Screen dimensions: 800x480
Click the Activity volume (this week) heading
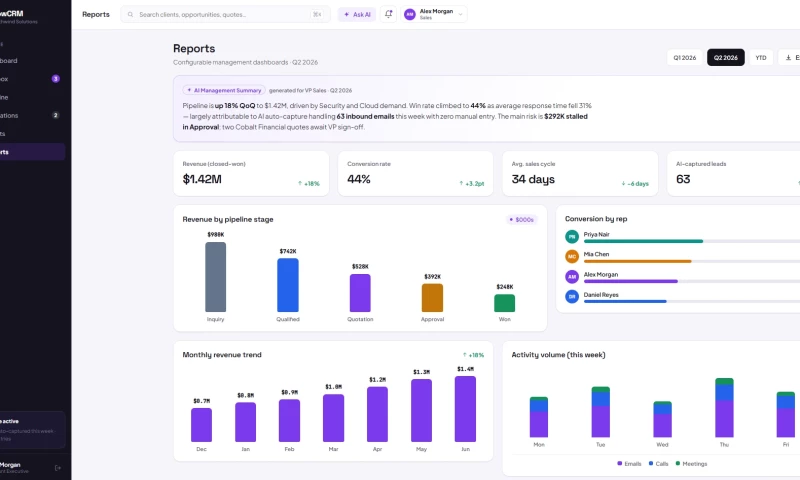[x=558, y=355]
